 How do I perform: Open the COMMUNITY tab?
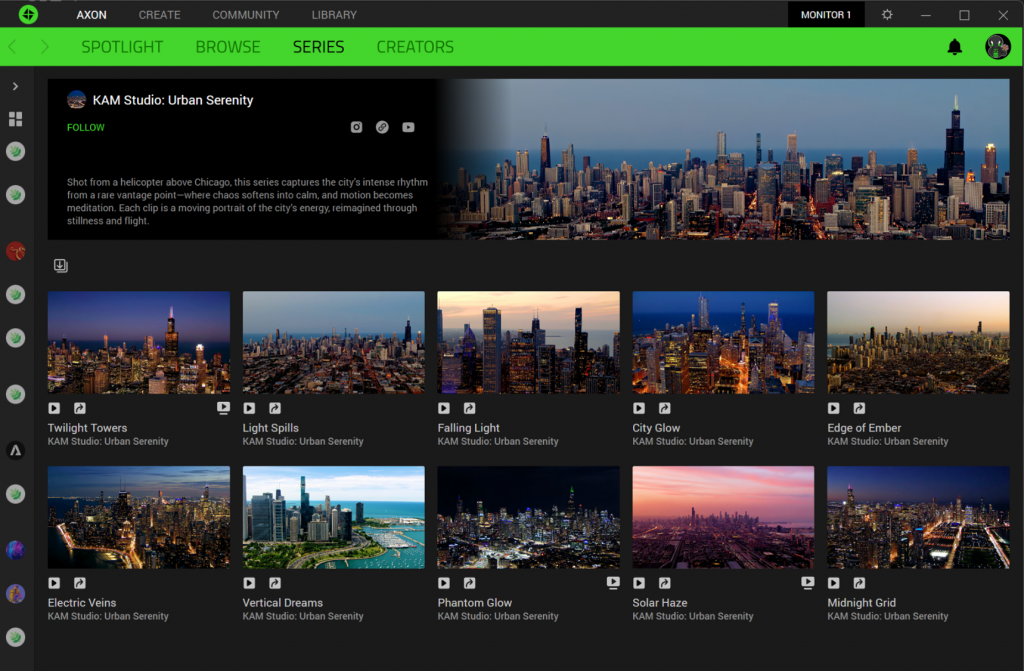(246, 14)
